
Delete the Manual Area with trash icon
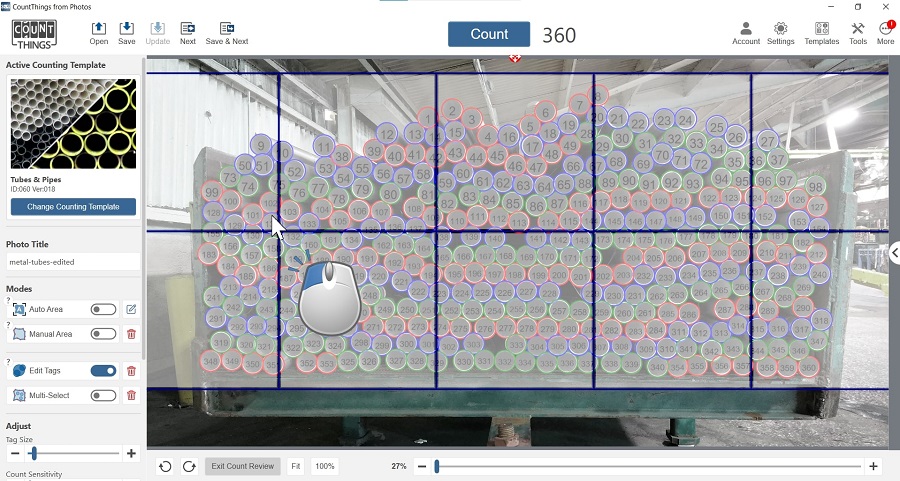click(131, 334)
